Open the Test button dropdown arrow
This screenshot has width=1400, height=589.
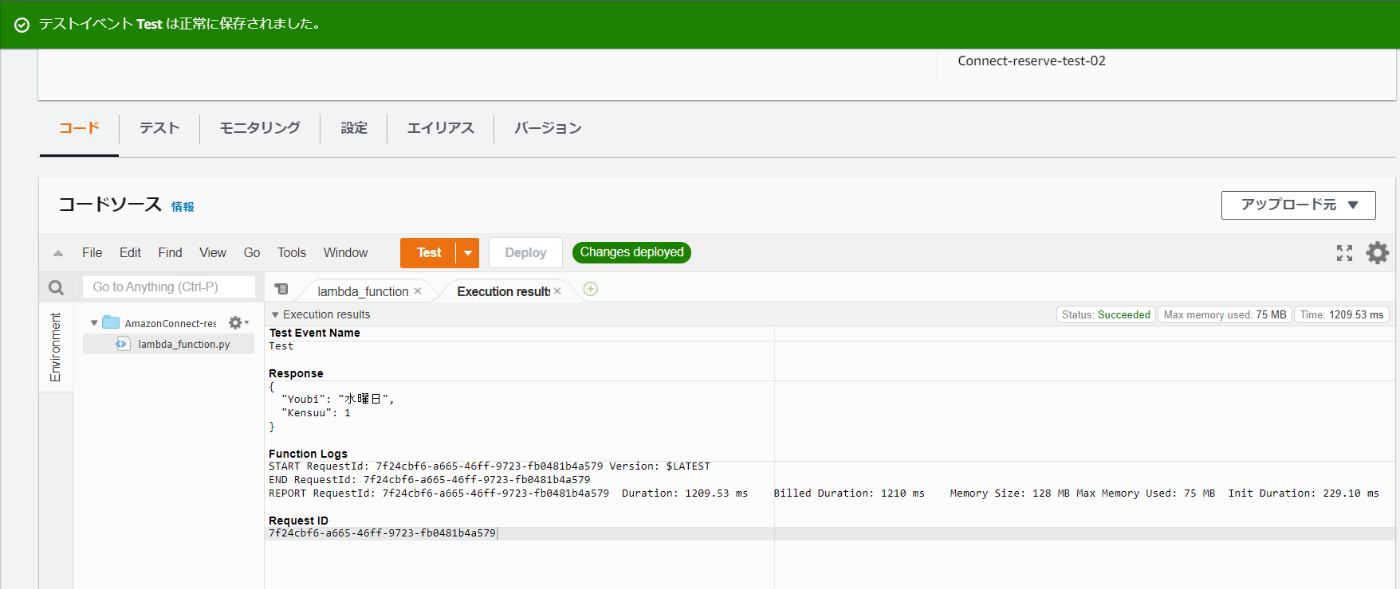(x=467, y=253)
